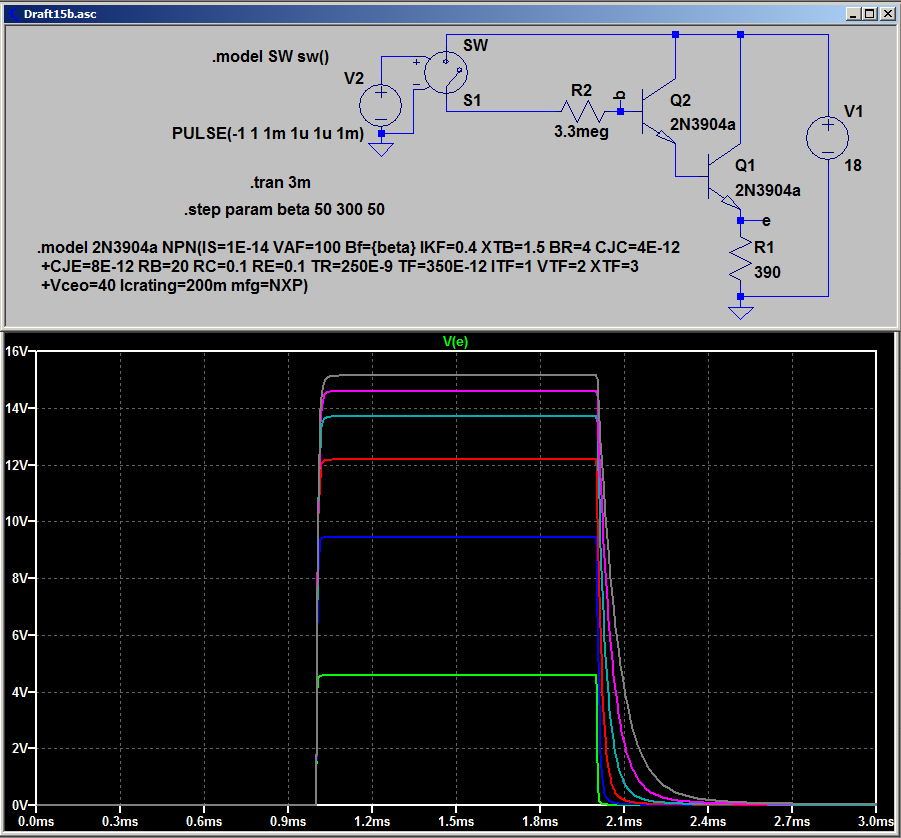Maximize the Draft15b.asc window
Viewport: 901px width, 838px height.
tap(870, 14)
